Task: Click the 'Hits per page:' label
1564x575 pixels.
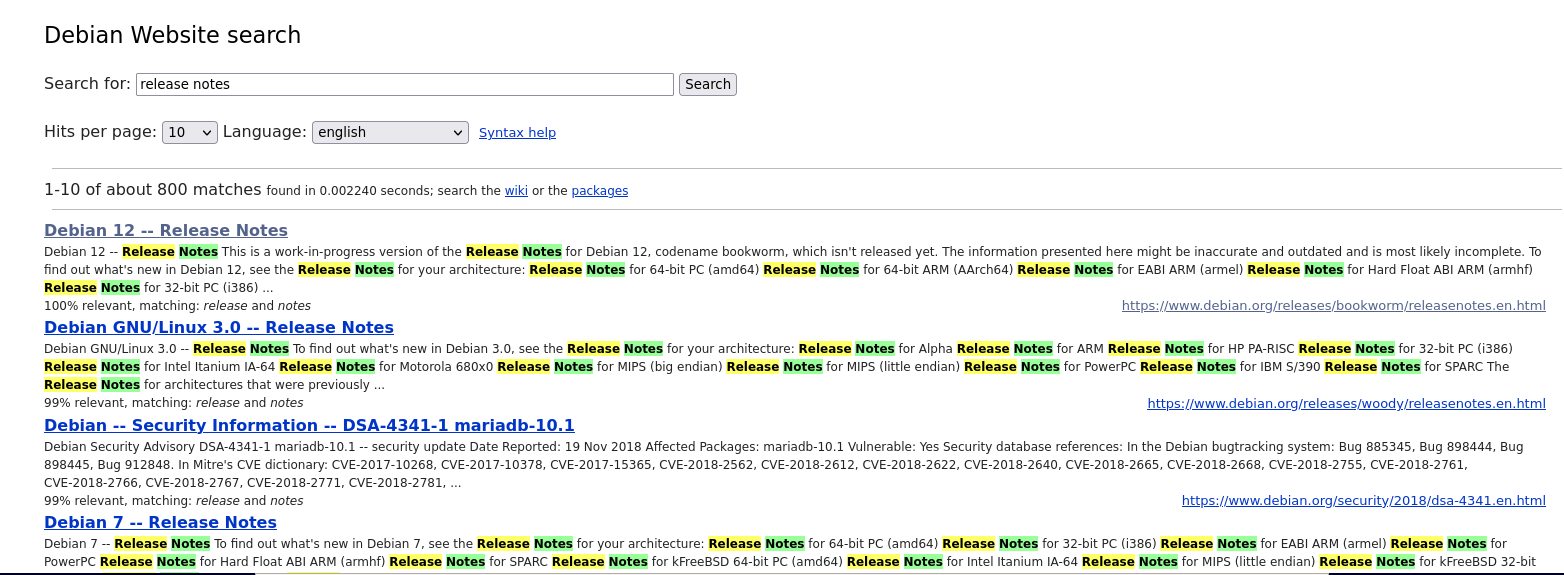Action: point(100,132)
